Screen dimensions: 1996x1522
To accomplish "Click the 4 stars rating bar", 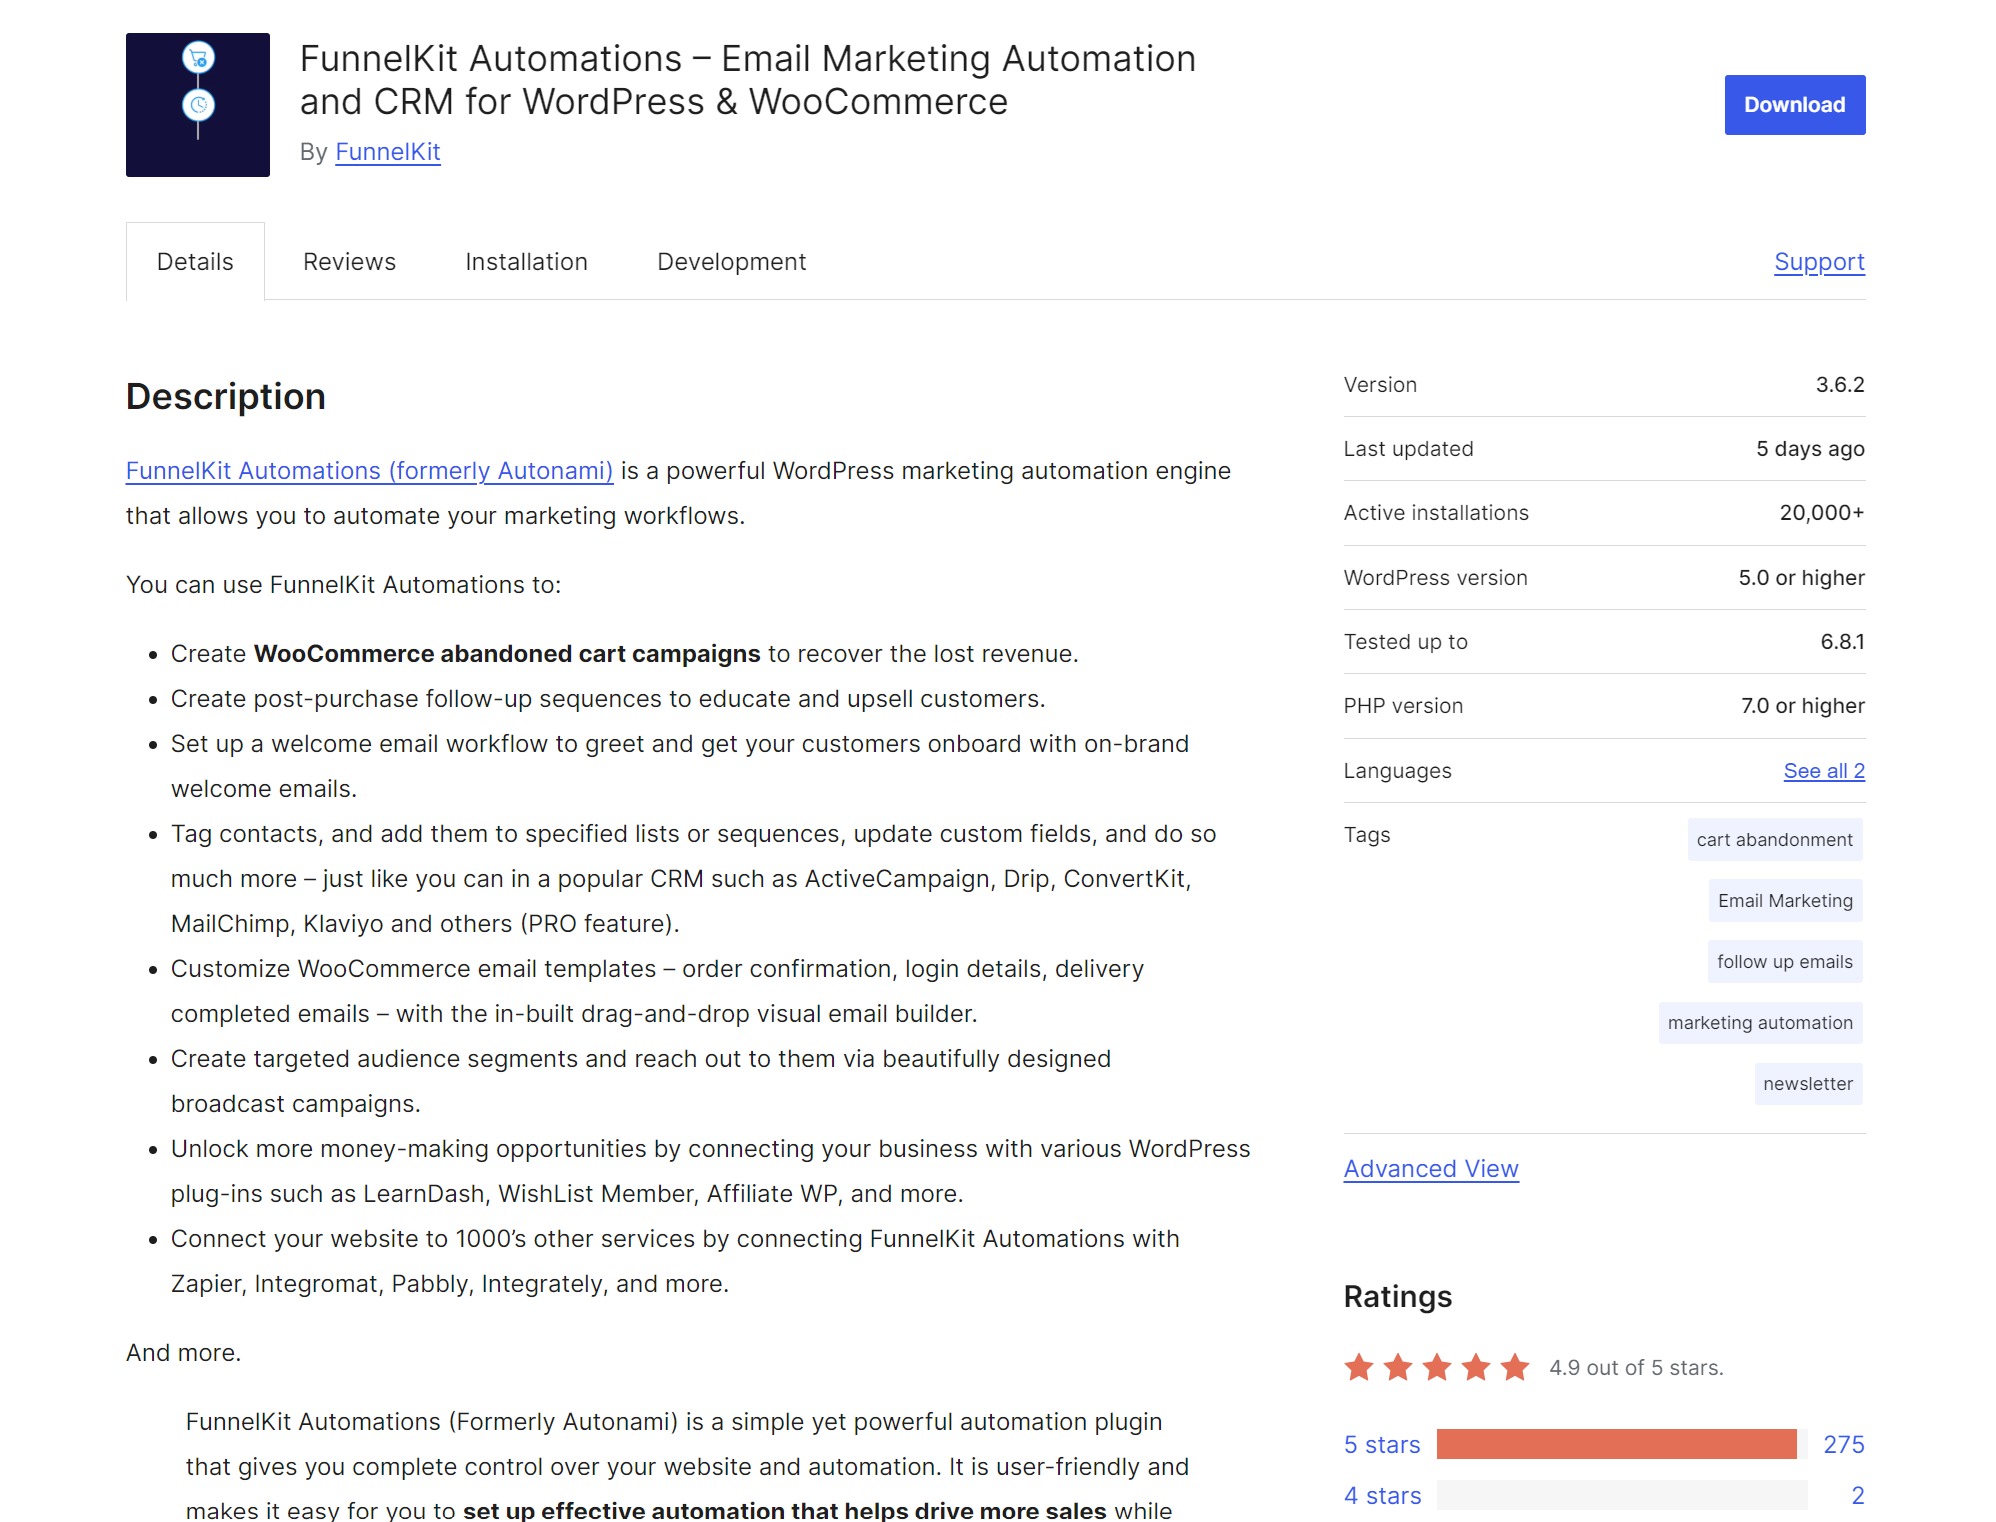I will tap(1622, 1495).
